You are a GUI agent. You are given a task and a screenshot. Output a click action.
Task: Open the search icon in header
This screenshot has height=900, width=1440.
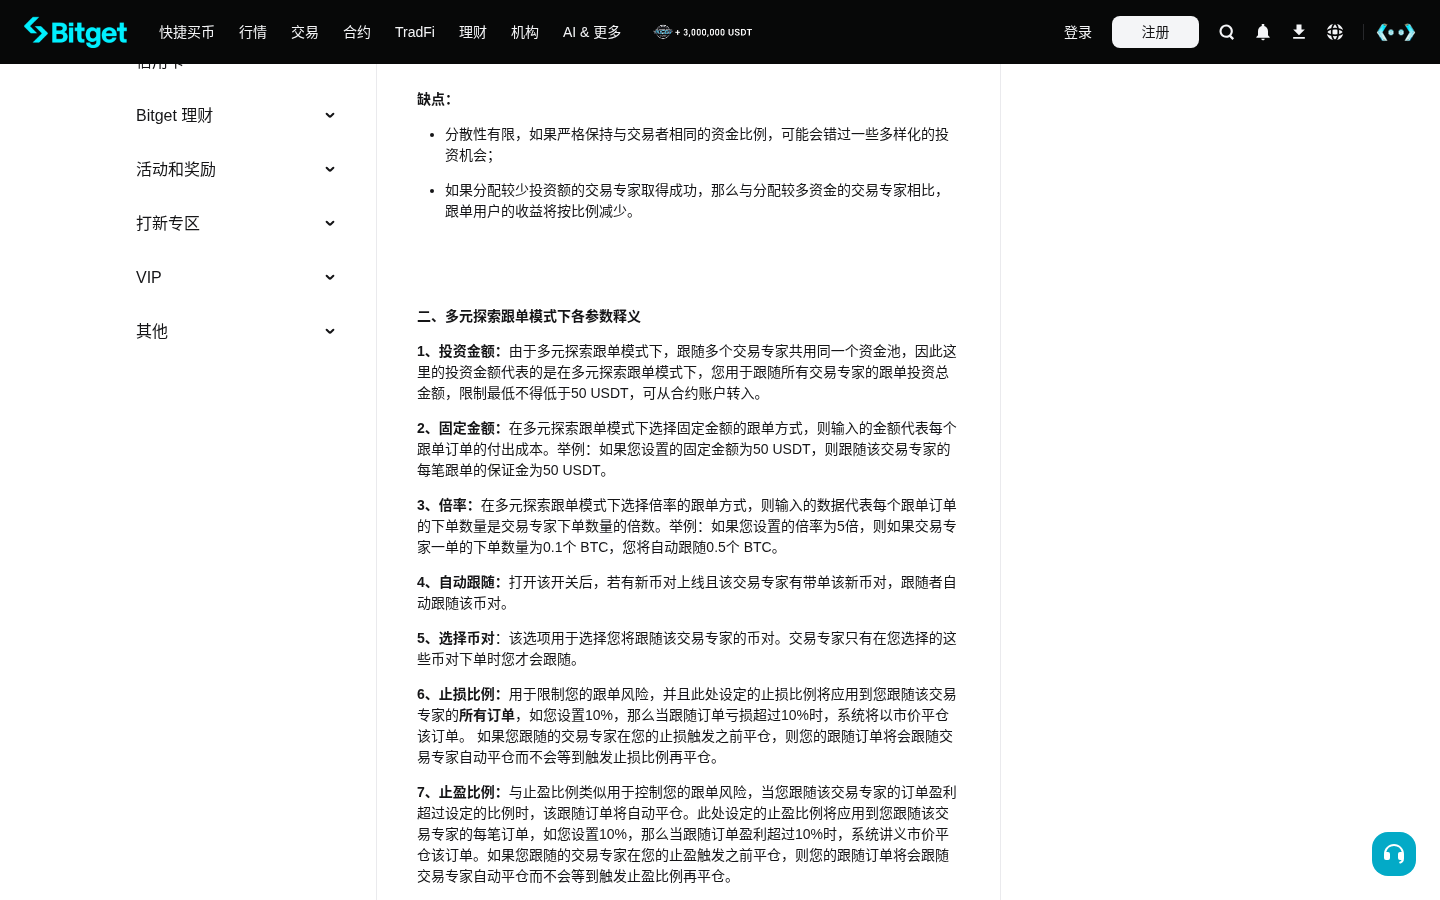pyautogui.click(x=1227, y=32)
